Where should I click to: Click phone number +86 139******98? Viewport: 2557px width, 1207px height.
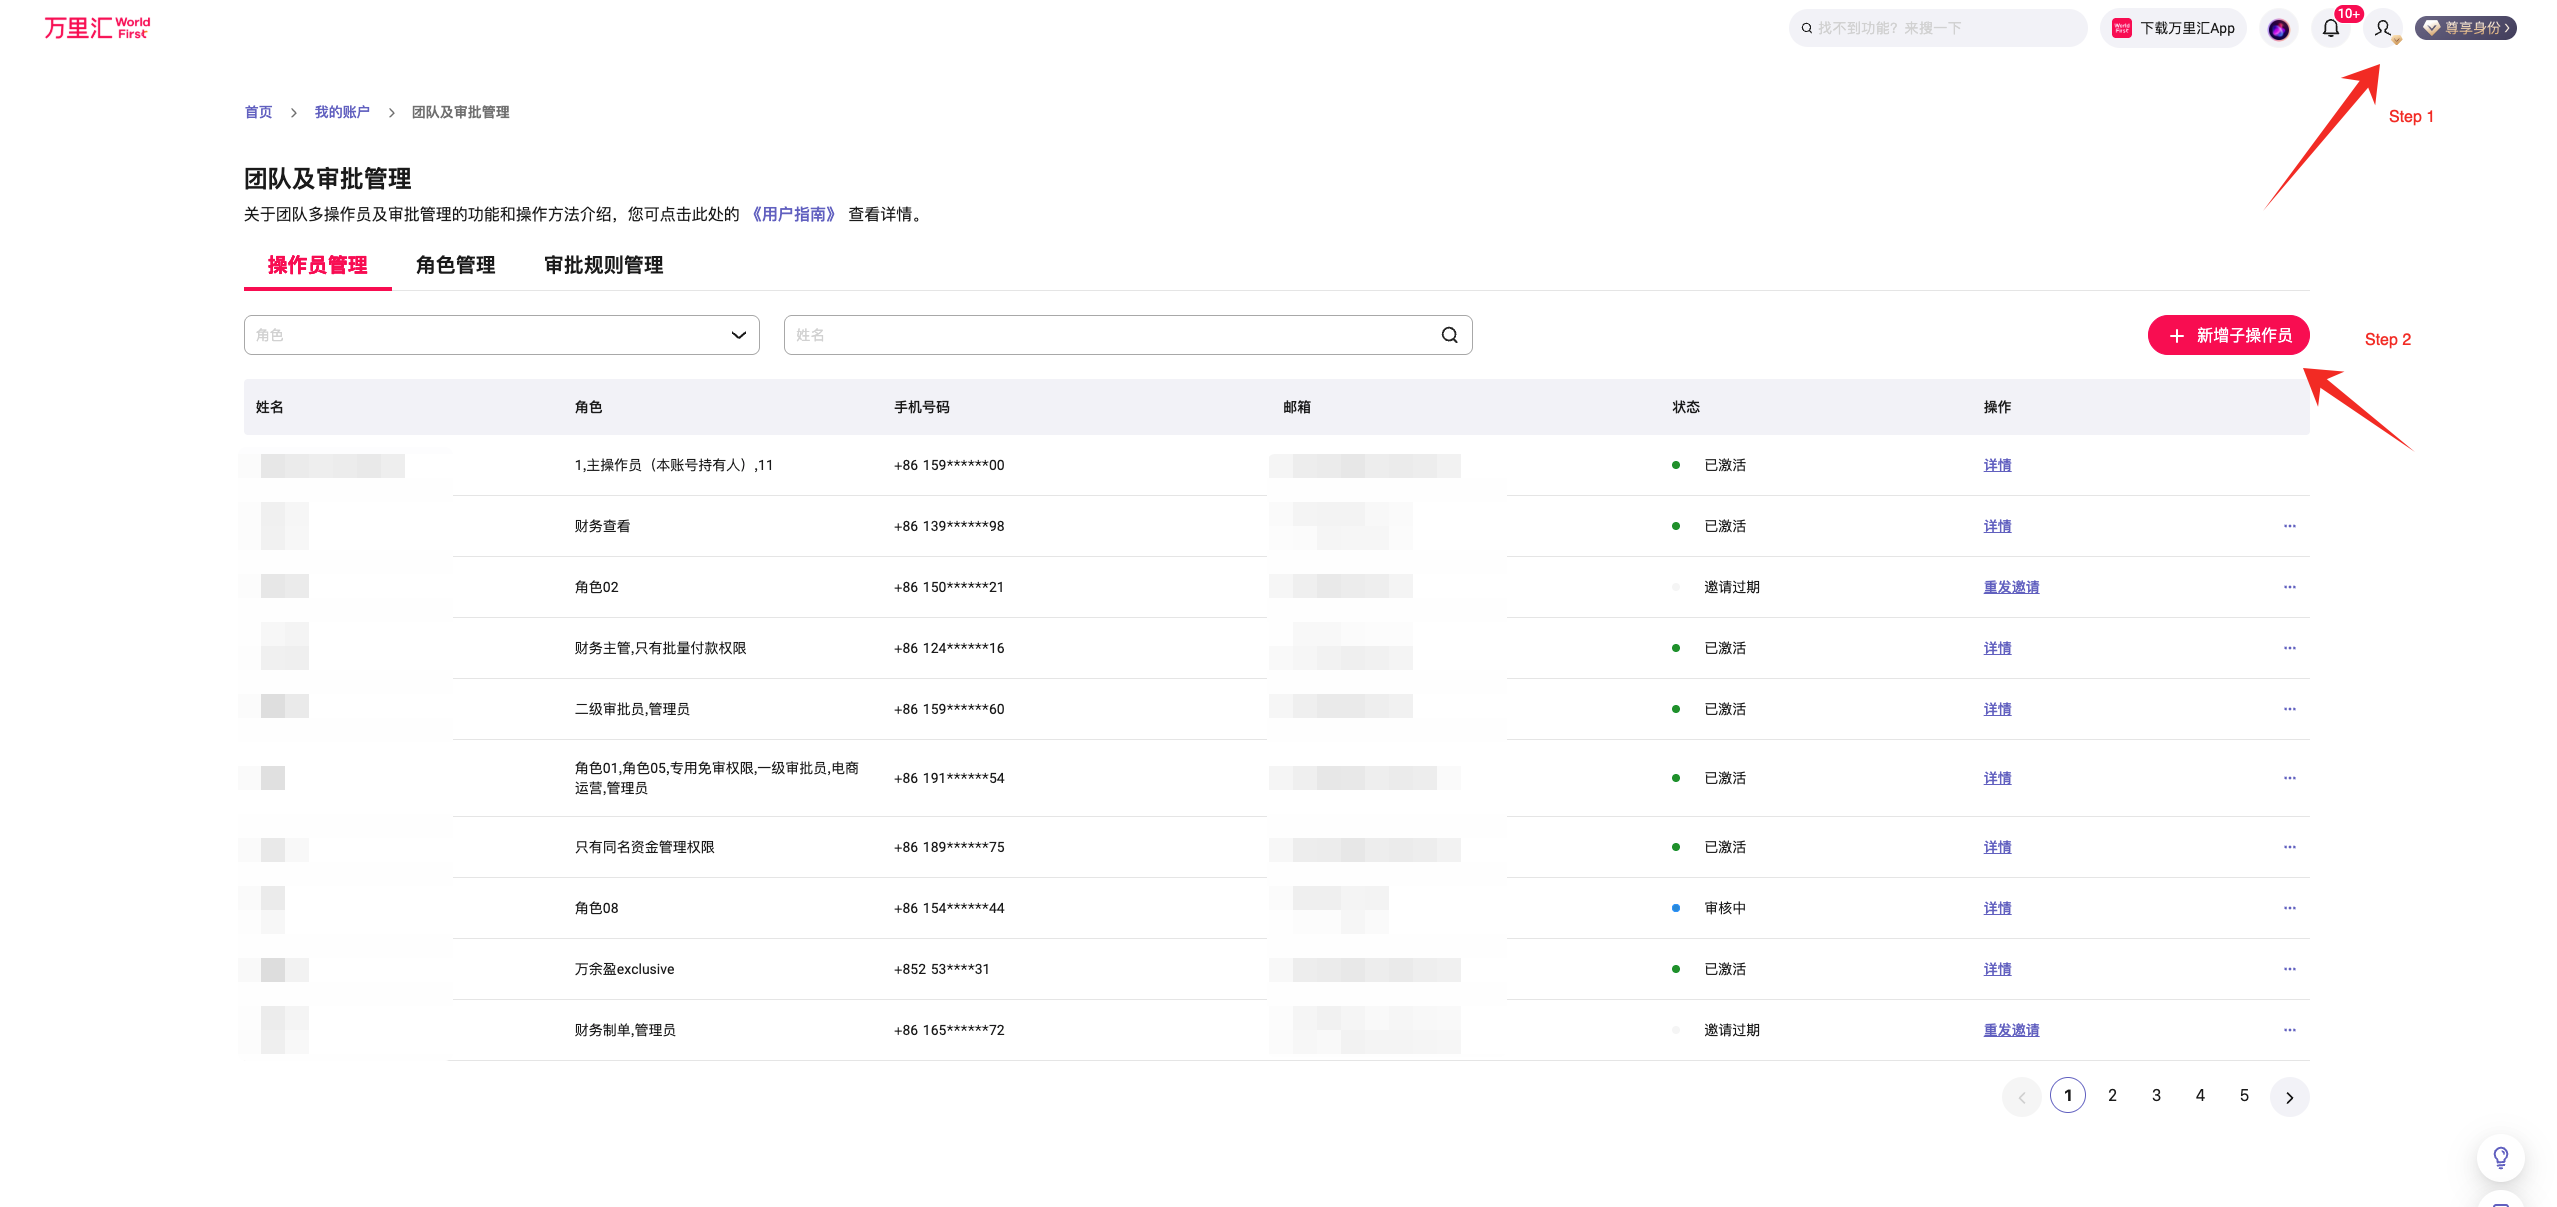[x=948, y=526]
